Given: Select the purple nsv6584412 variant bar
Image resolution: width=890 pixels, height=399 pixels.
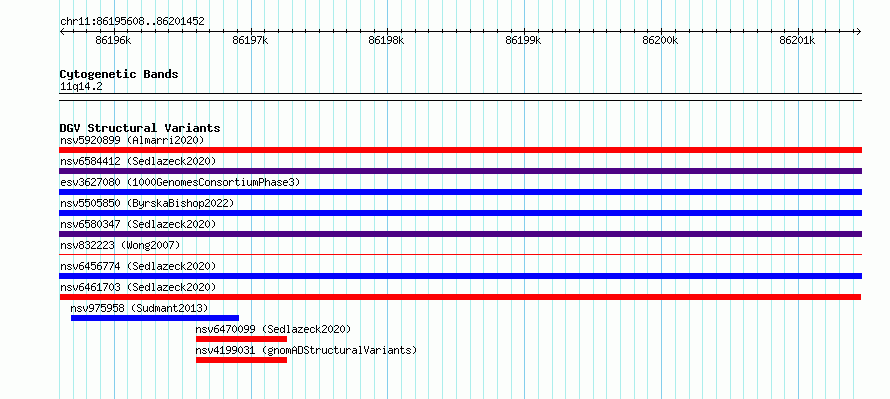Looking at the screenshot, I should click(x=460, y=171).
